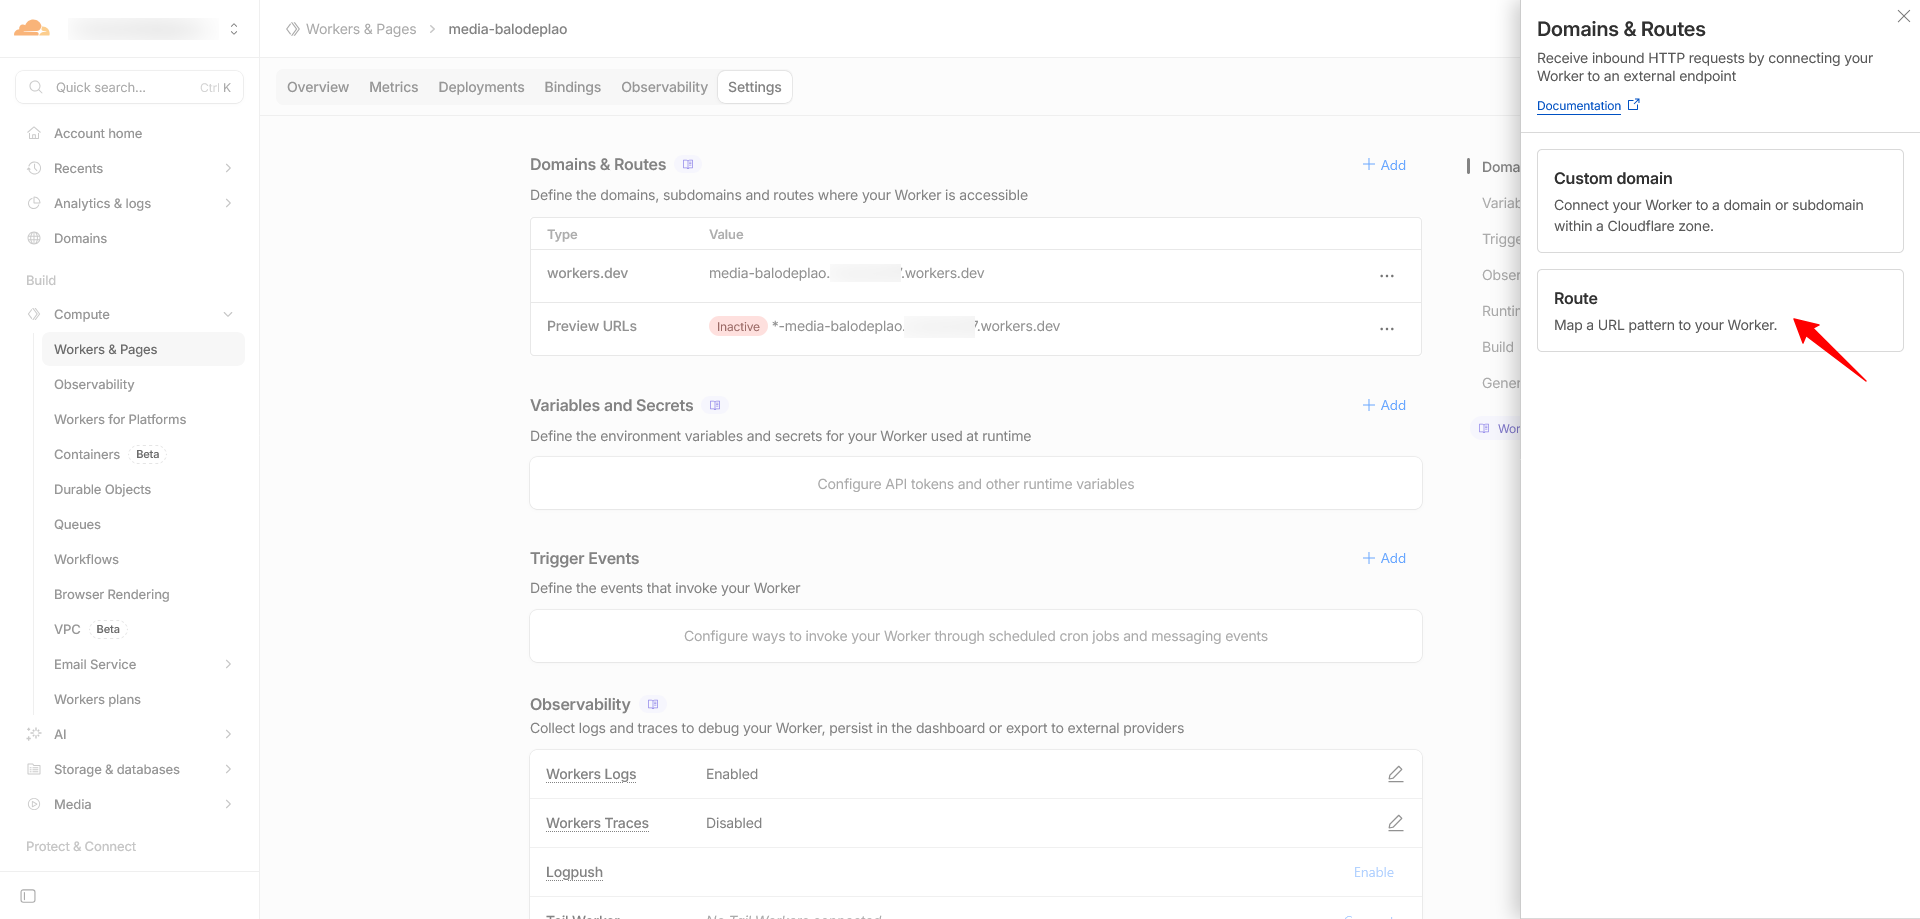This screenshot has height=919, width=1920.
Task: Close the Domains & Routes panel
Action: click(1903, 16)
